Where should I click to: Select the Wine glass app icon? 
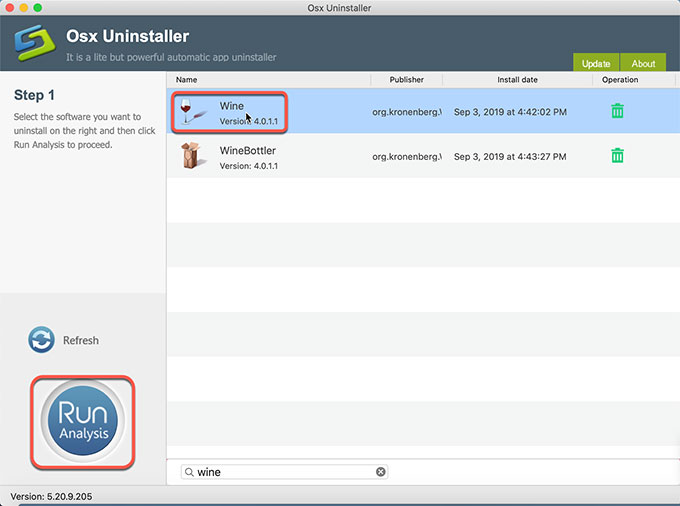pos(192,111)
